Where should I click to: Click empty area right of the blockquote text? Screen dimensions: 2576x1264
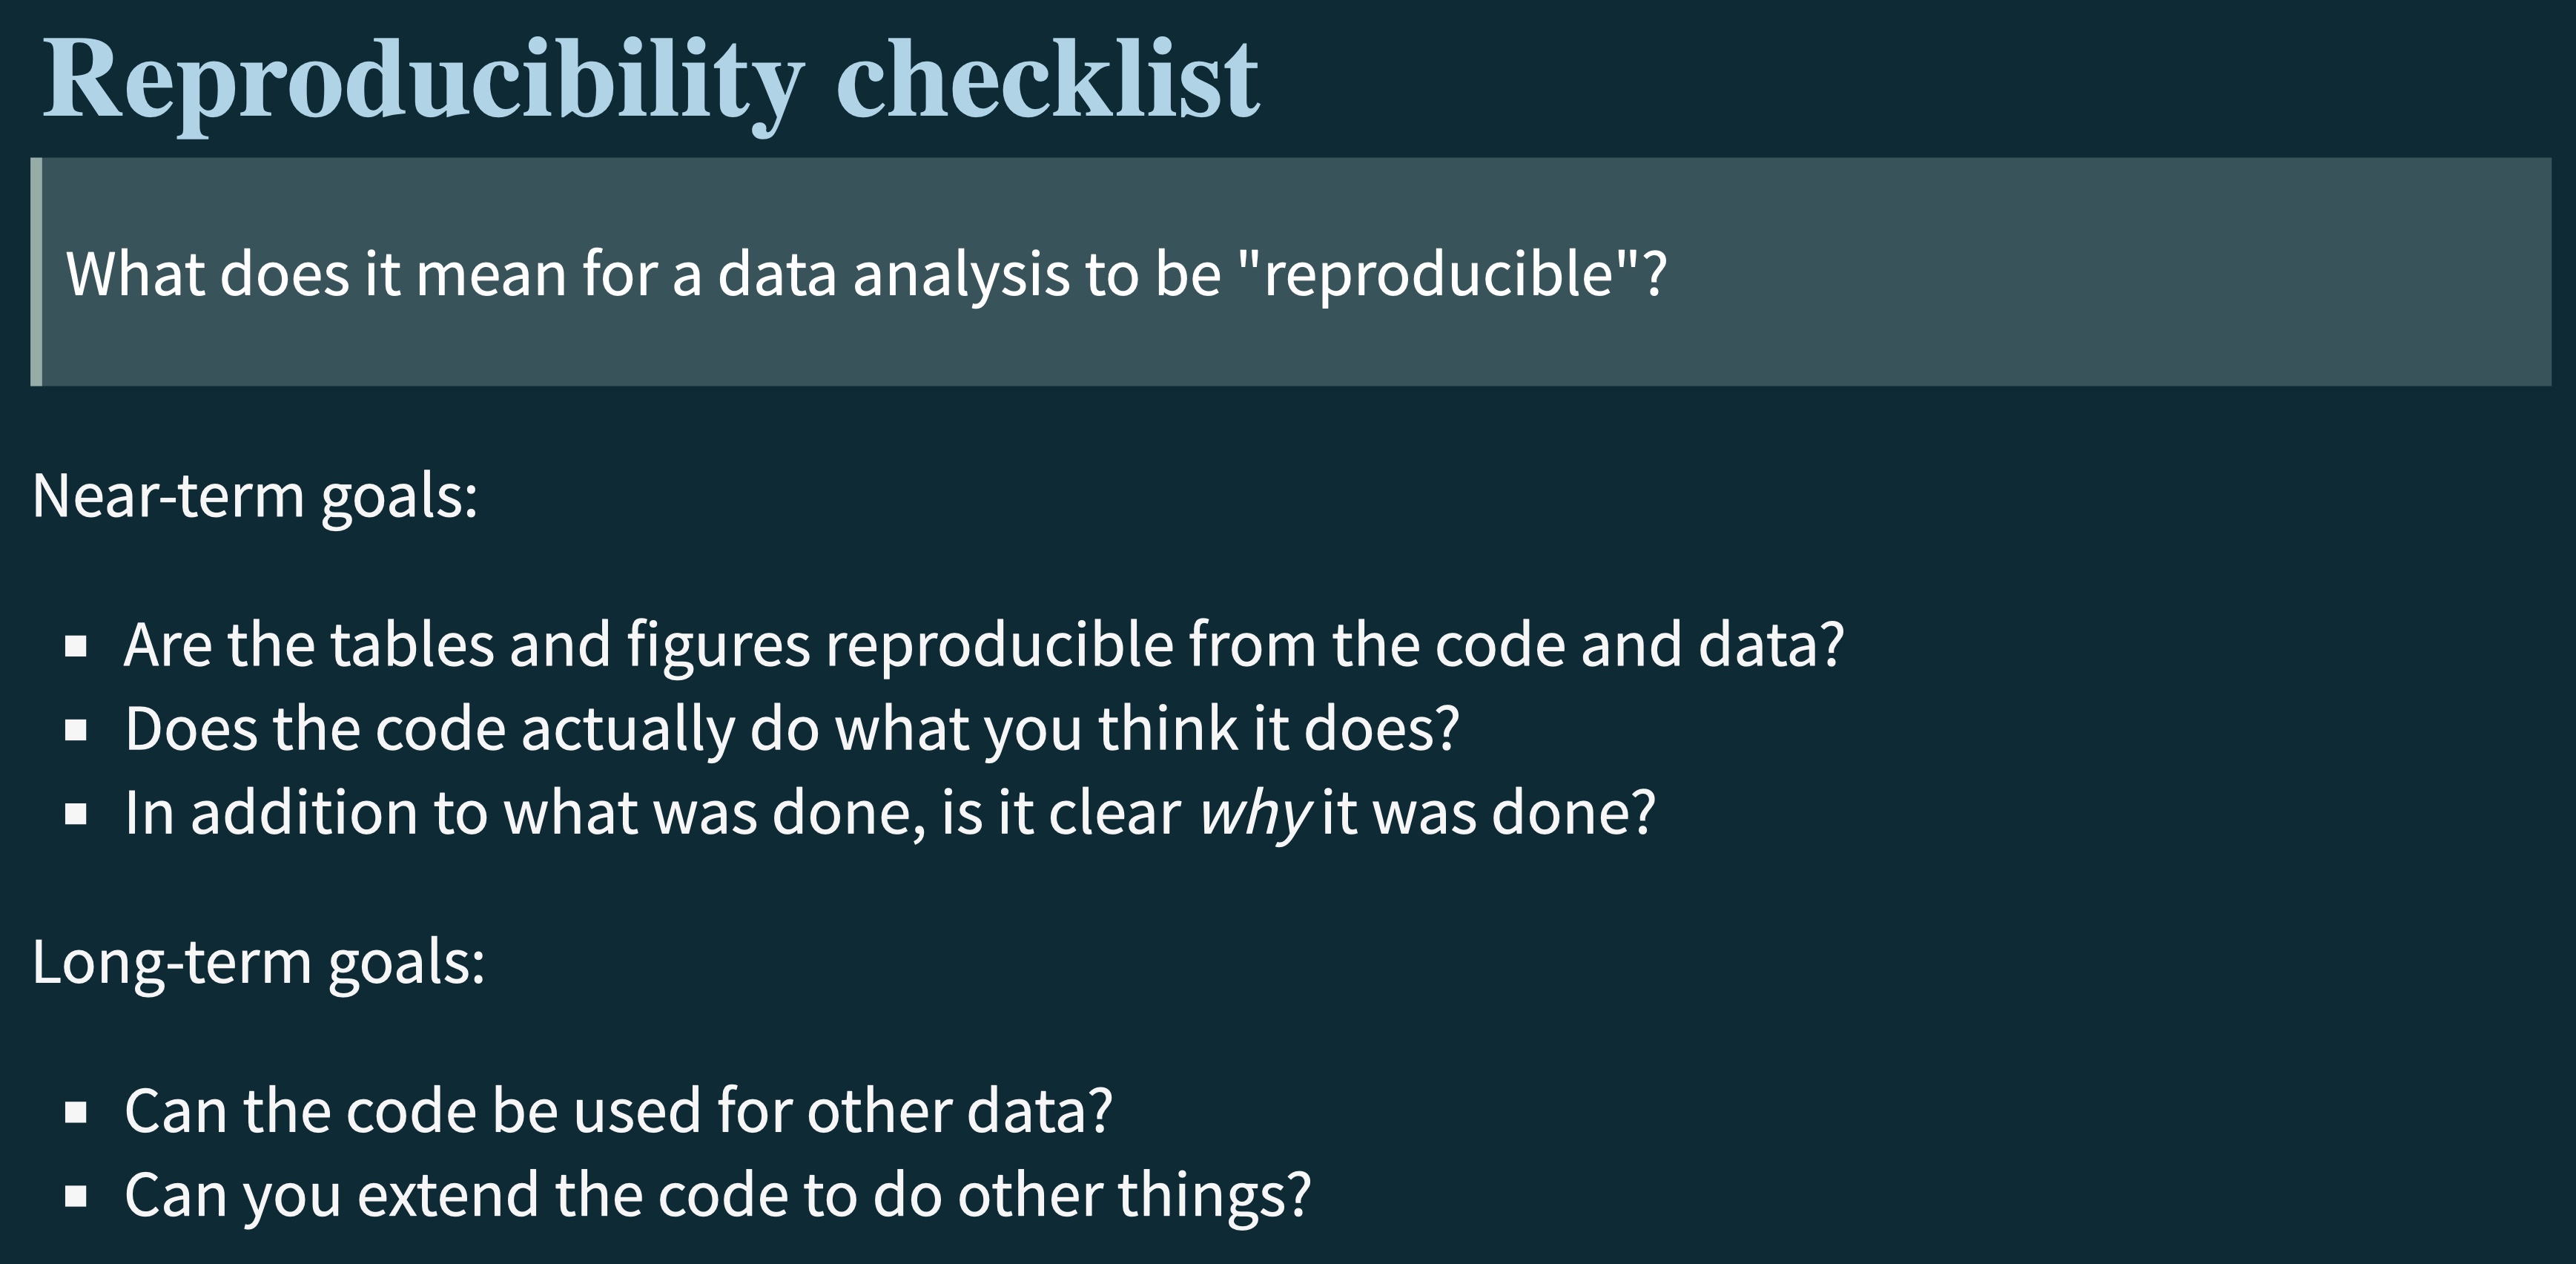(x=2100, y=273)
